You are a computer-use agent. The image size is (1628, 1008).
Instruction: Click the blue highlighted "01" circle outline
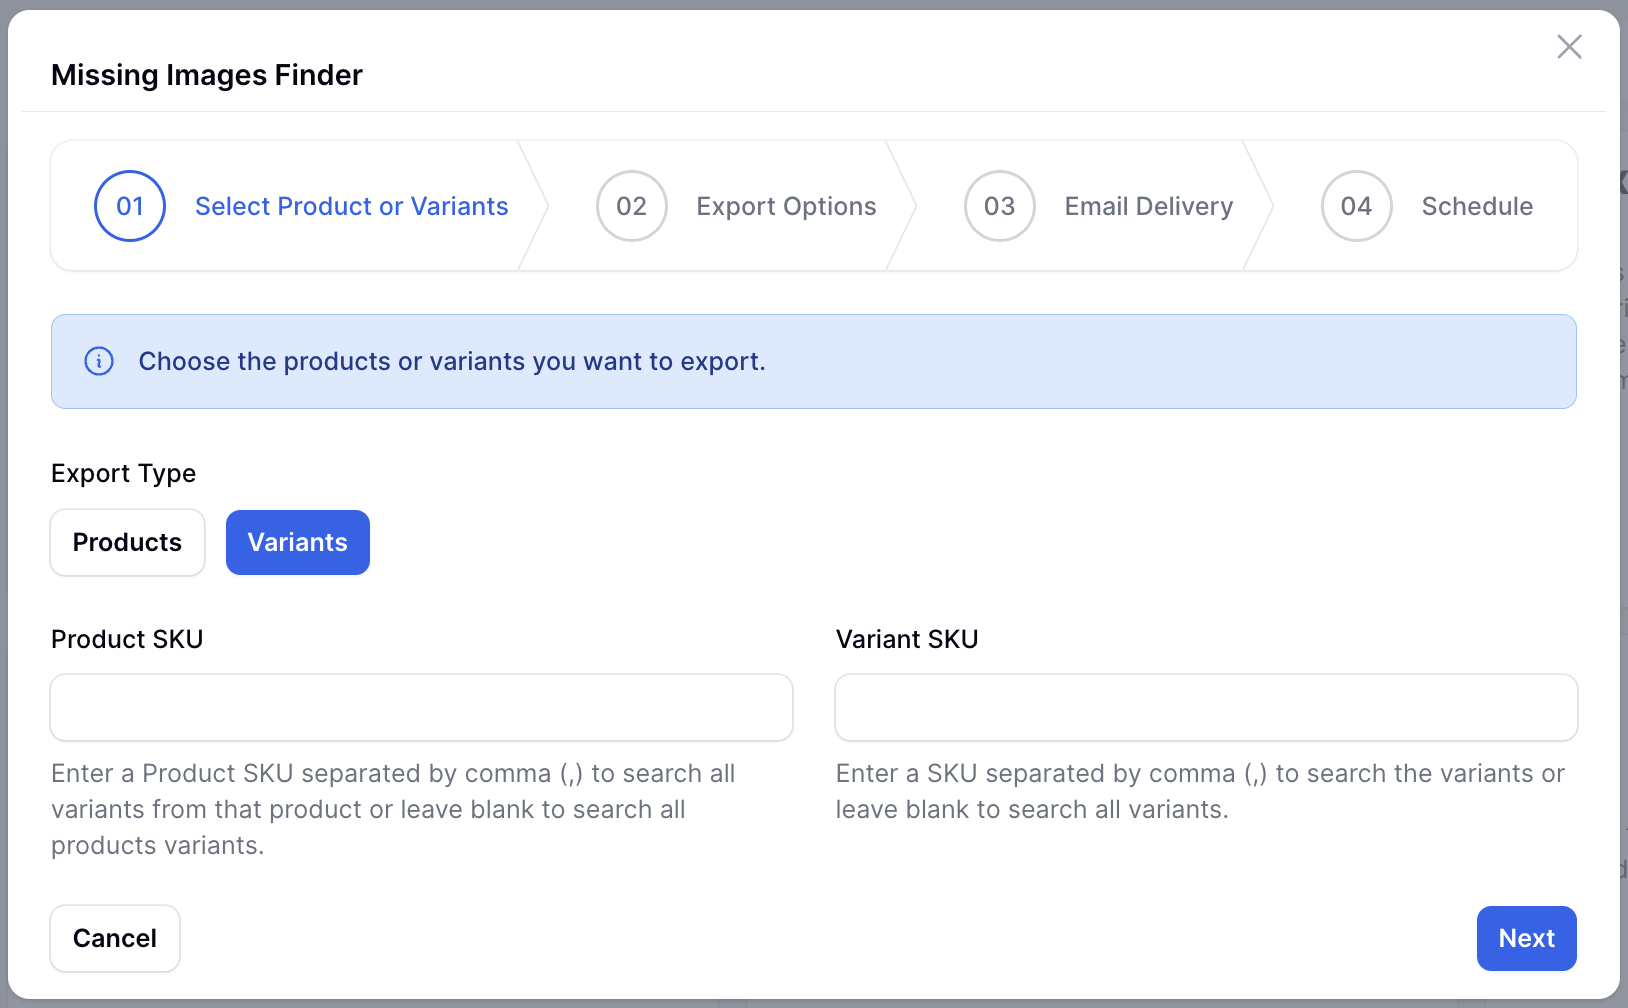point(129,206)
